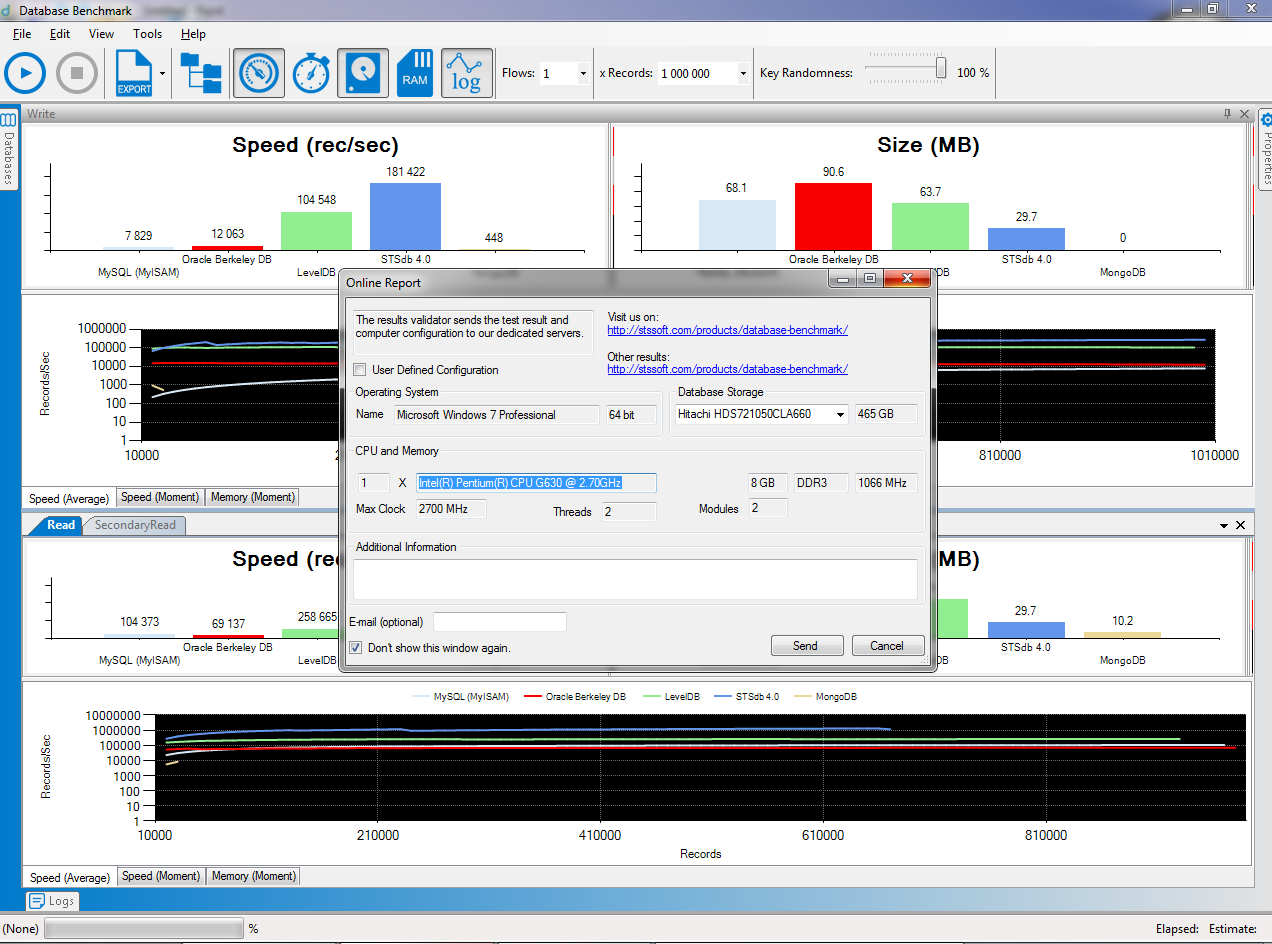Enable User Defined Configuration checkbox
The width and height of the screenshot is (1272, 944).
(360, 370)
